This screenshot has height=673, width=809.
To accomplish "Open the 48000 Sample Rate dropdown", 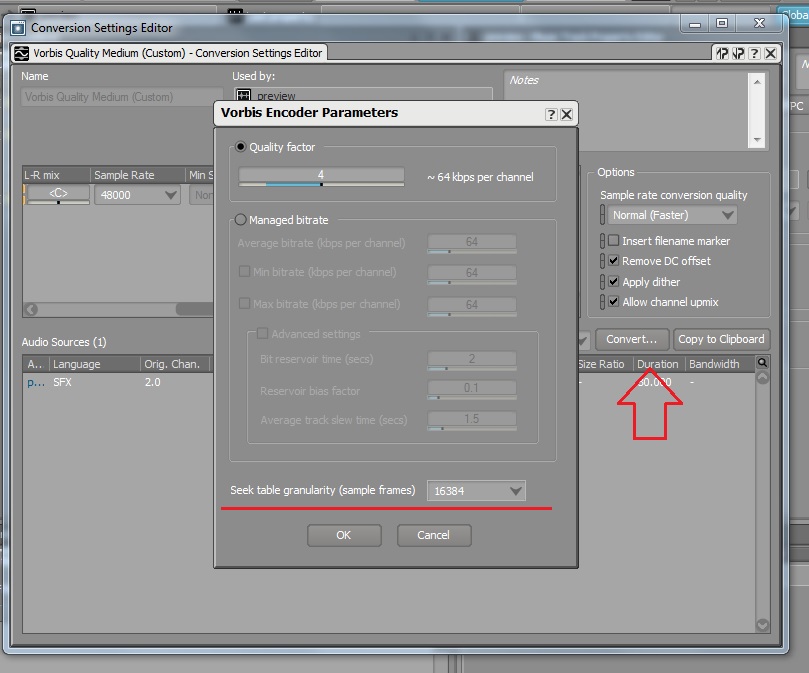I will 137,195.
